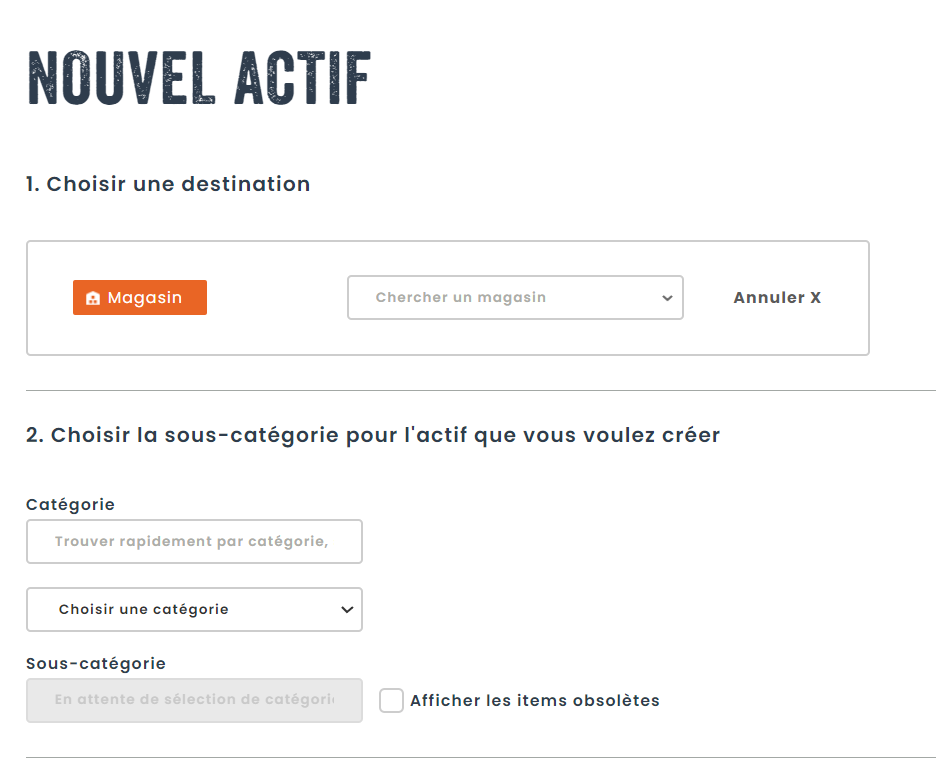
Task: Click the chevron of Choisir une catégorie
Action: [346, 609]
